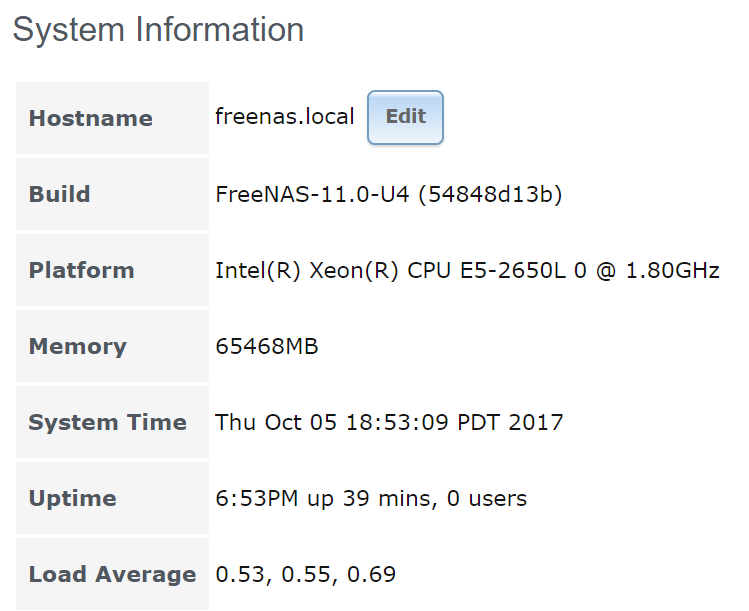Click the freenas.local hostname value
Image resolution: width=749 pixels, height=611 pixels.
click(285, 117)
